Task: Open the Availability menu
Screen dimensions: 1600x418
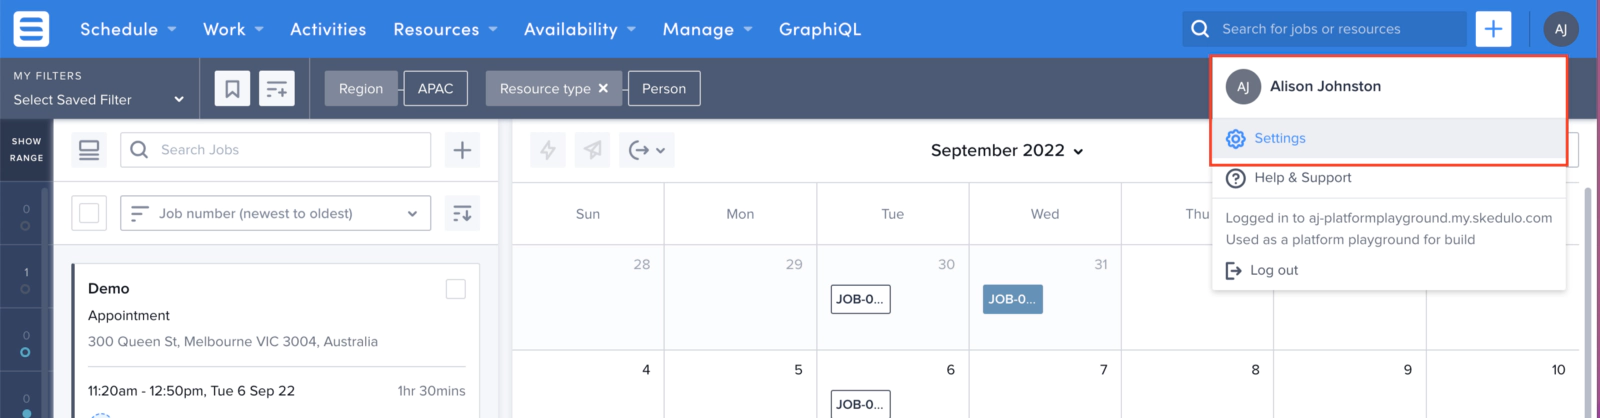Action: pos(580,29)
